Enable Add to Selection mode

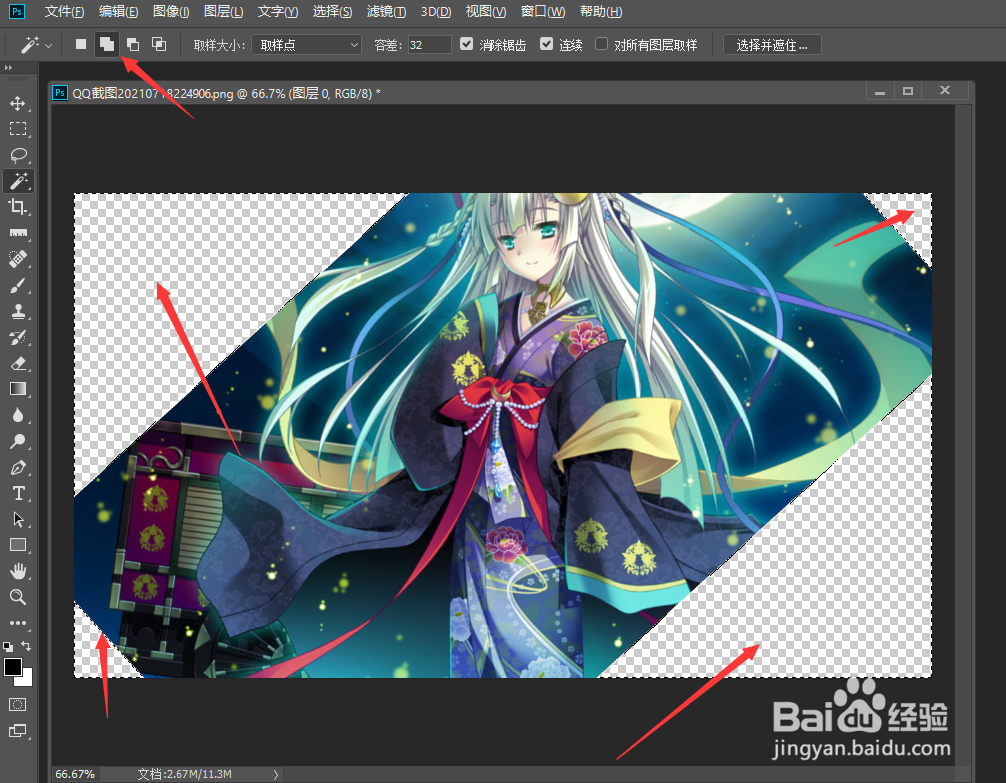107,44
